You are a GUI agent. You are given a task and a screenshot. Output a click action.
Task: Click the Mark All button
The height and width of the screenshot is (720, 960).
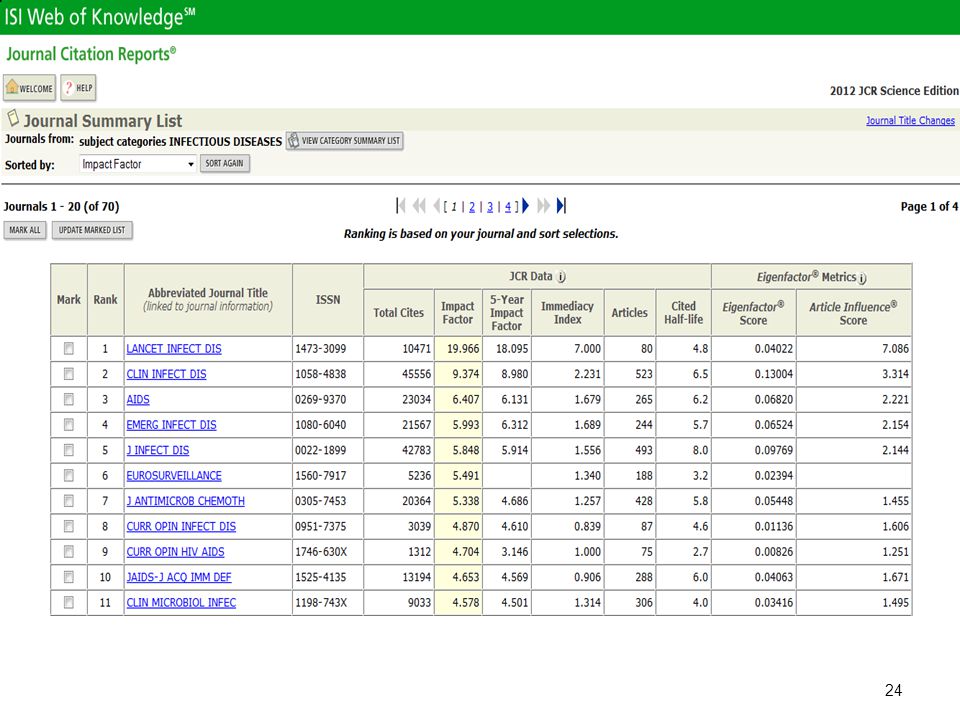point(25,230)
